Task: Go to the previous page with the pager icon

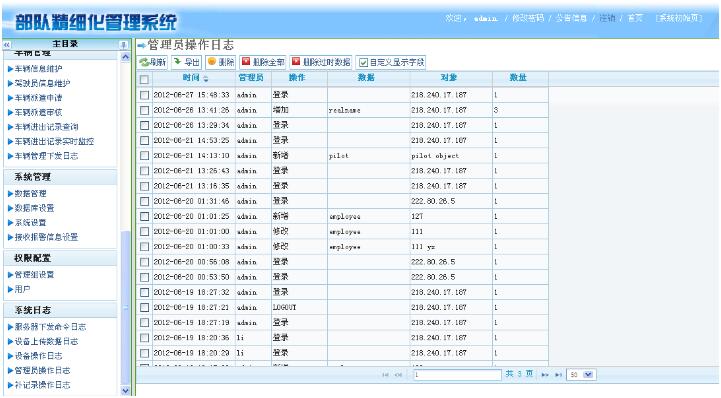Action: pos(398,375)
